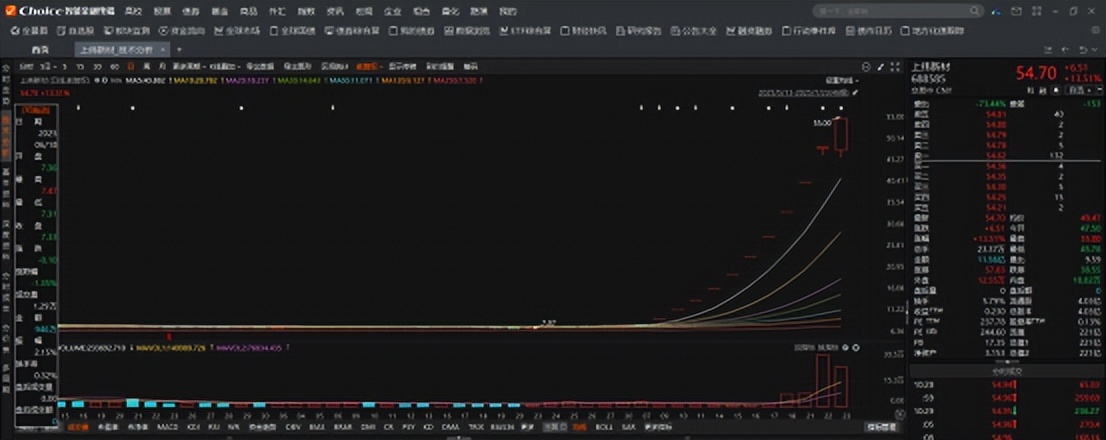Image resolution: width=1106 pixels, height=440 pixels.
Task: Switch to the BRAR indicator tab
Action: click(x=343, y=427)
